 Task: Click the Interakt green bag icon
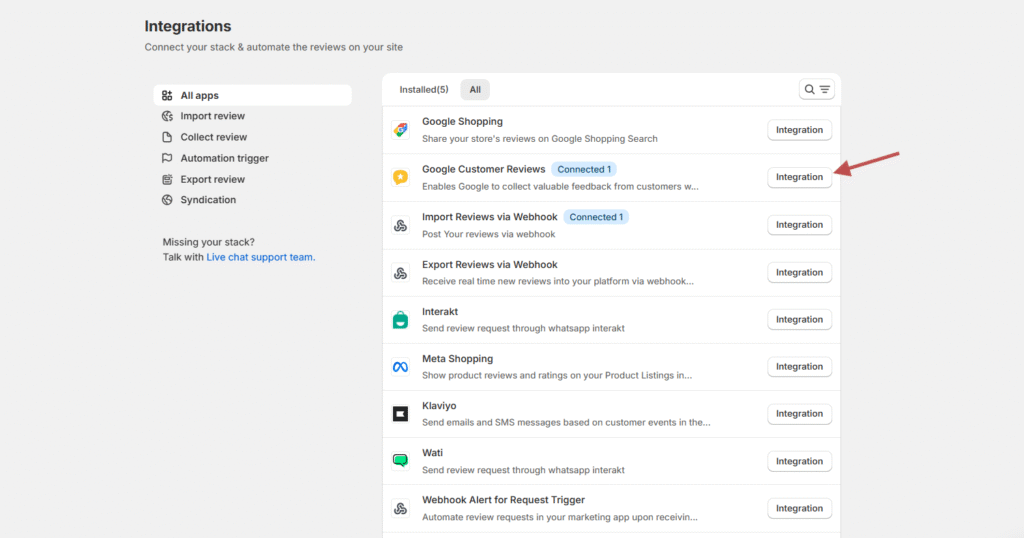coord(400,320)
